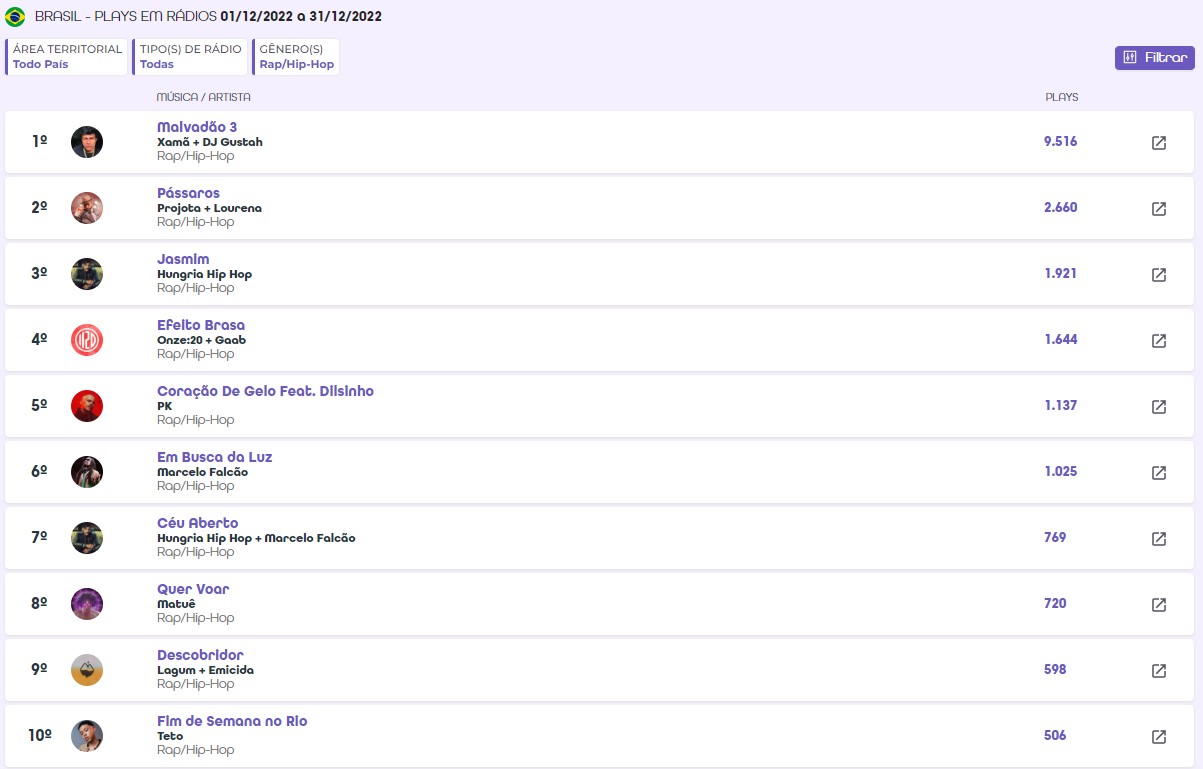Open Coração De Gelo Feat. Dilsinho title
Viewport: 1203px width, 769px height.
(265, 391)
